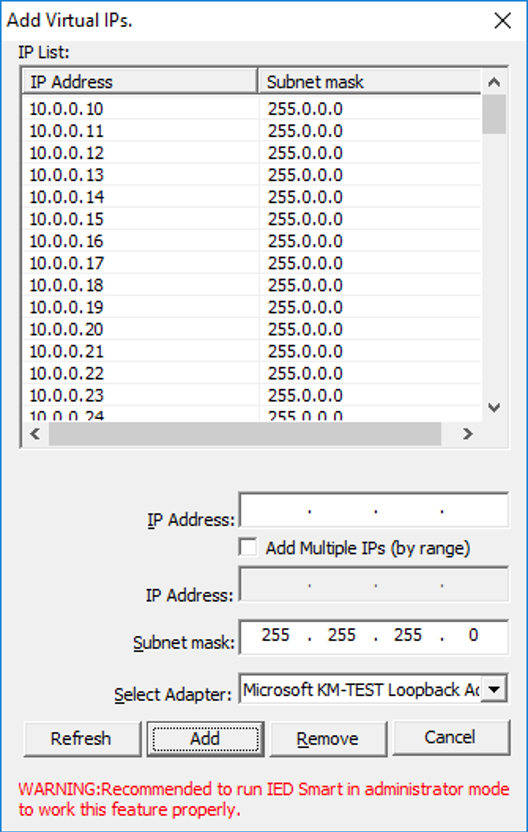Close the Add Virtual IPs dialog
Screen dimensions: 528x832
(502, 21)
